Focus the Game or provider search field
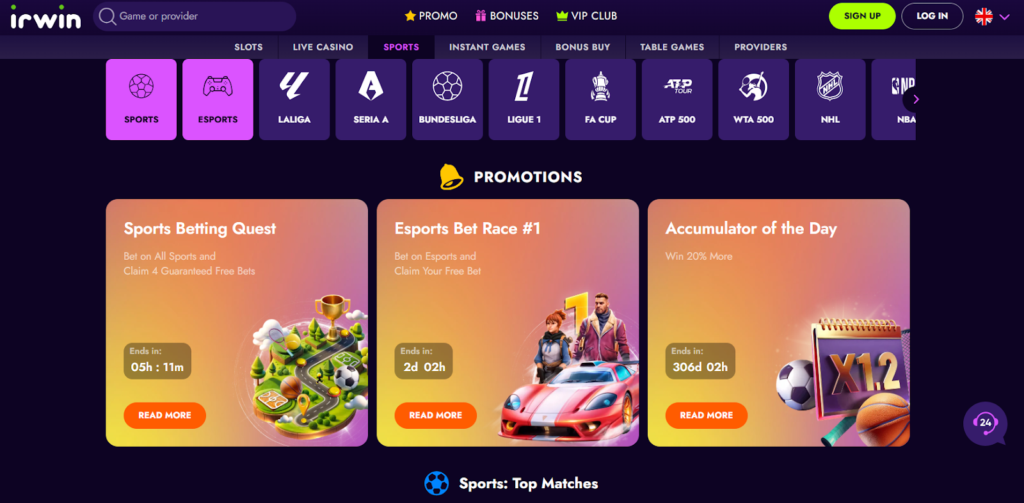This screenshot has width=1024, height=503. pos(195,16)
